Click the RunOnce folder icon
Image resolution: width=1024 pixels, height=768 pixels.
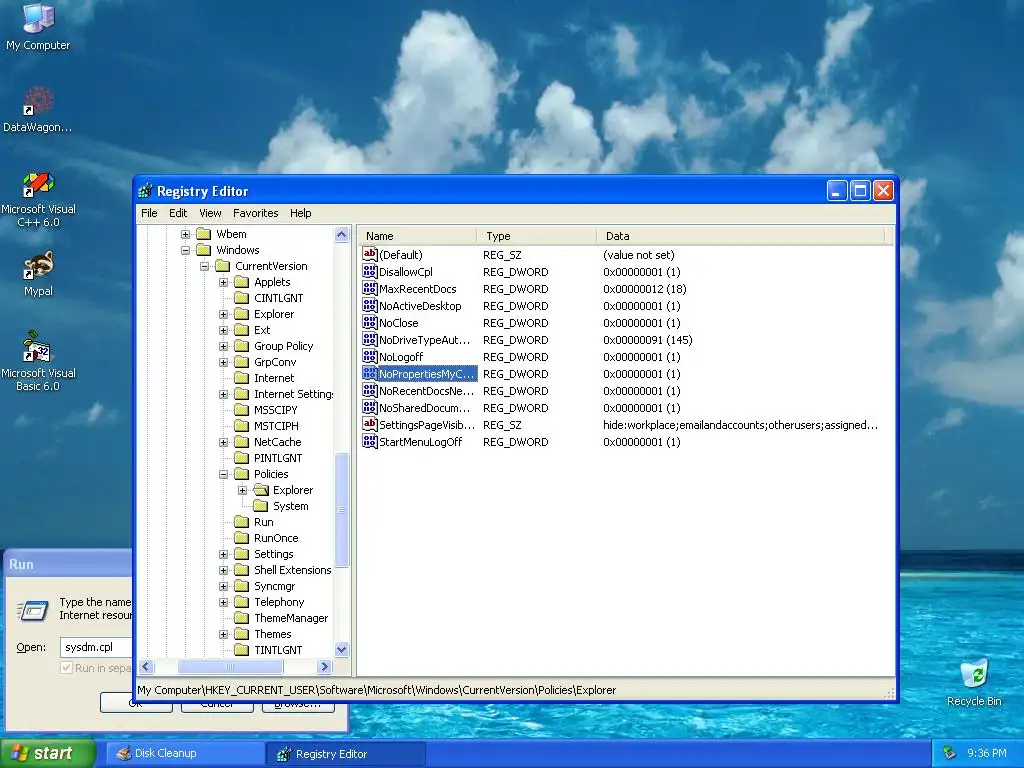[x=242, y=538]
